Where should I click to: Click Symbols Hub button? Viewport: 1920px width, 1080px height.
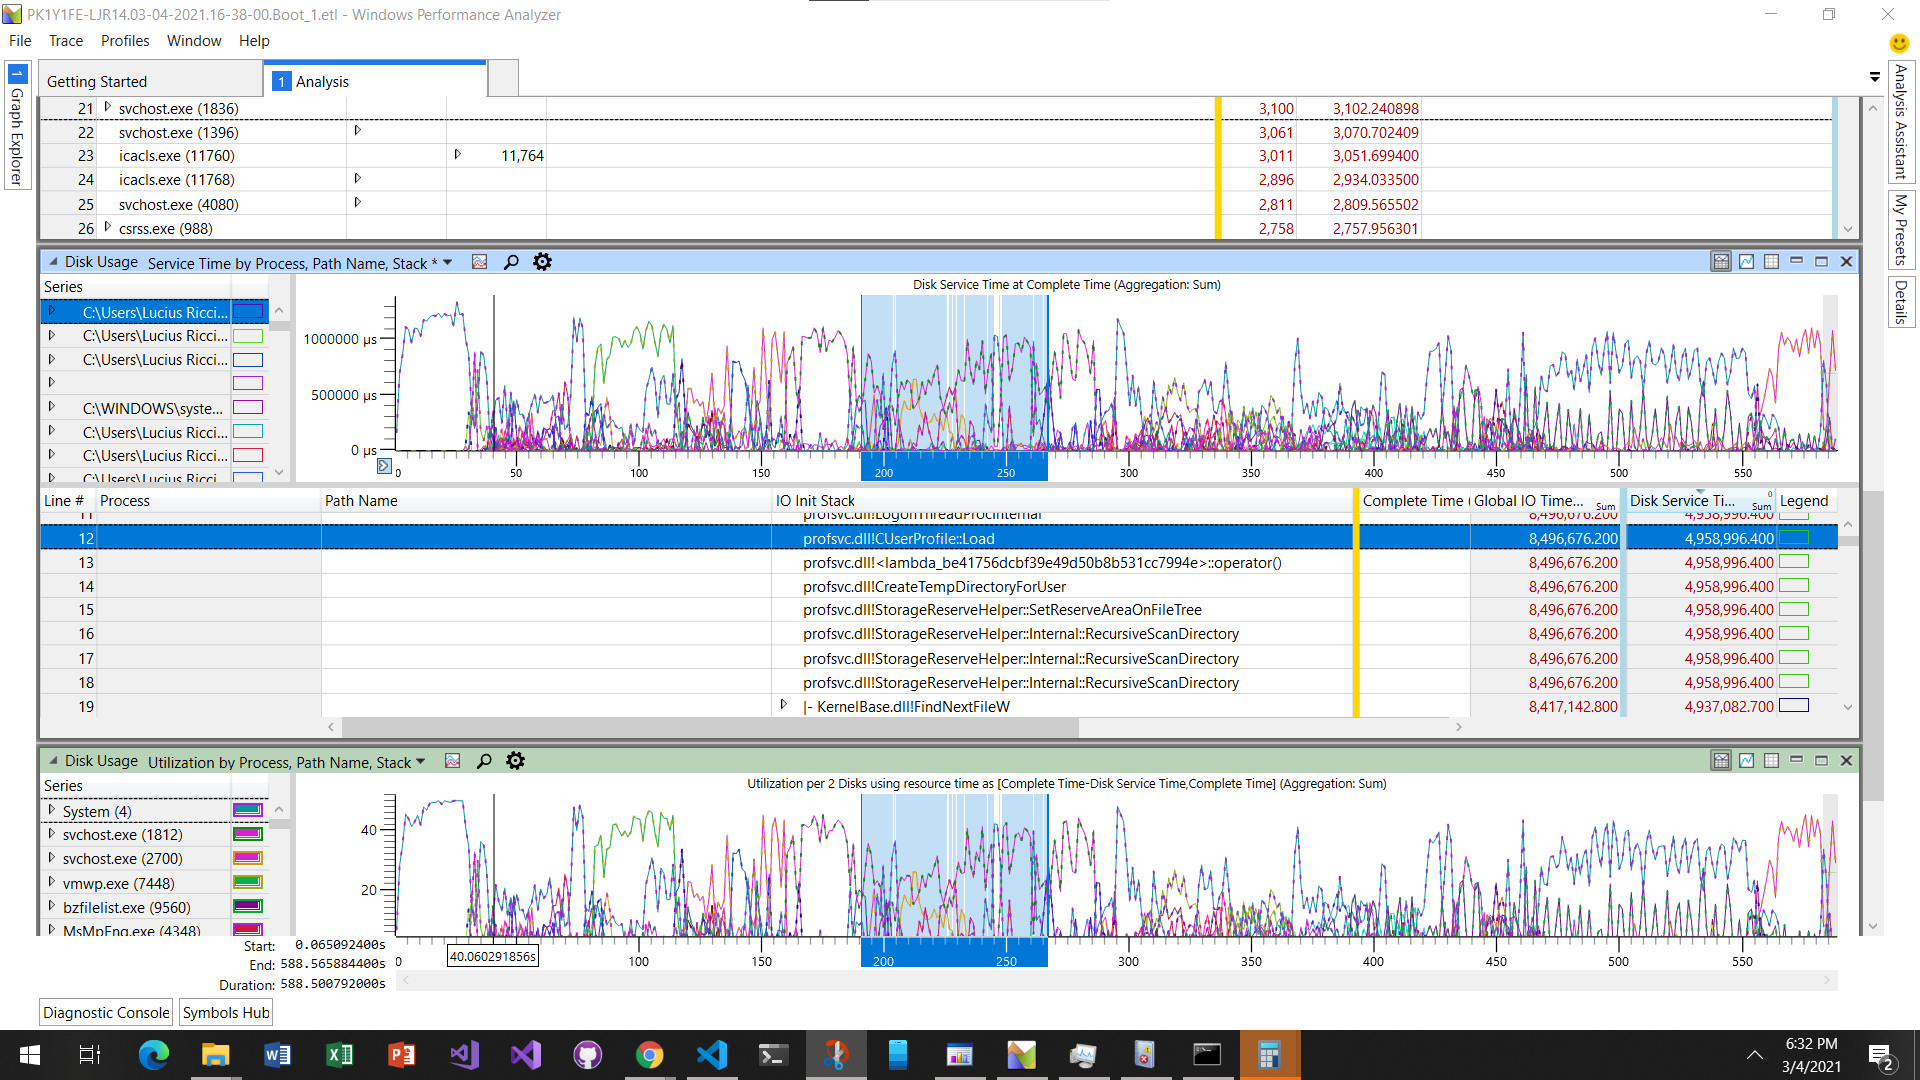click(x=226, y=1013)
